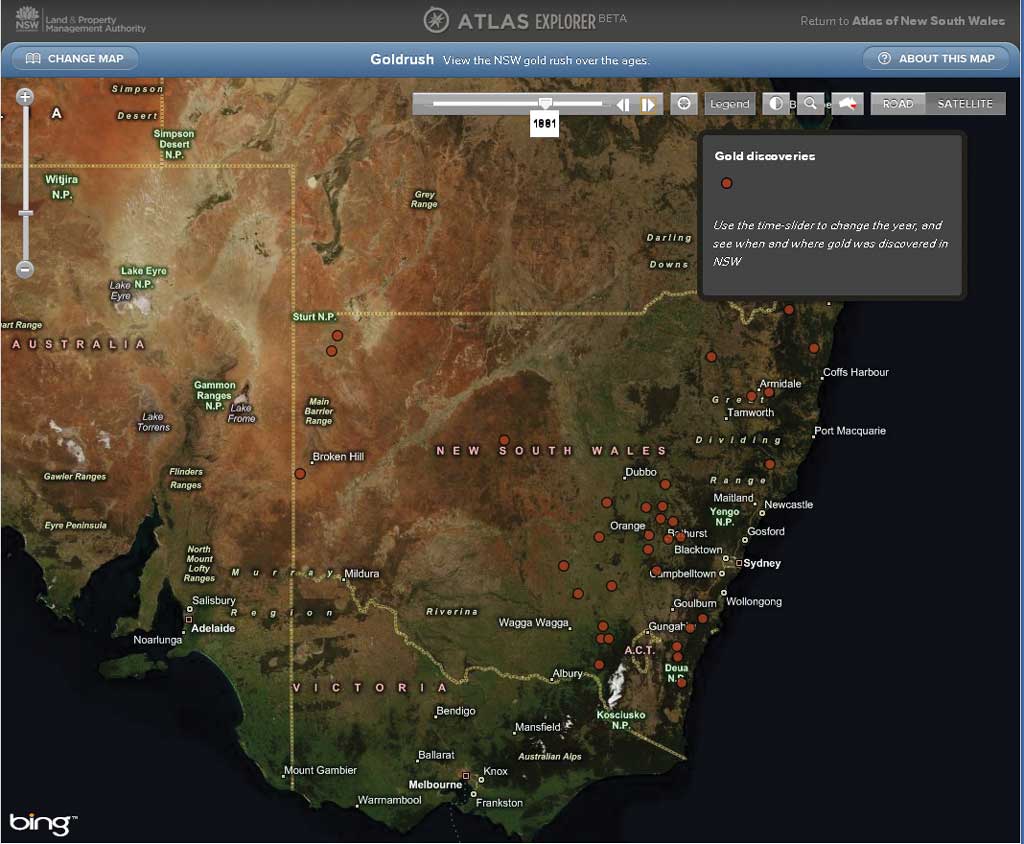The height and width of the screenshot is (844, 1024).
Task: Click the Albury label
Action: [x=567, y=674]
